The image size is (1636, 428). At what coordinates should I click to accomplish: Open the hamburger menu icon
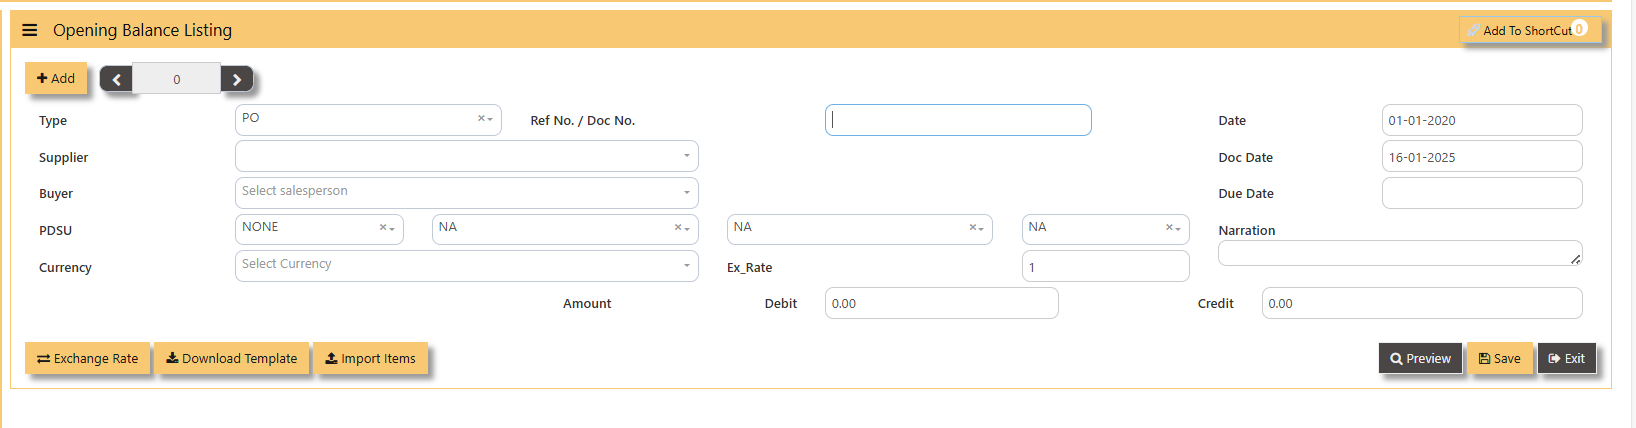tap(30, 30)
